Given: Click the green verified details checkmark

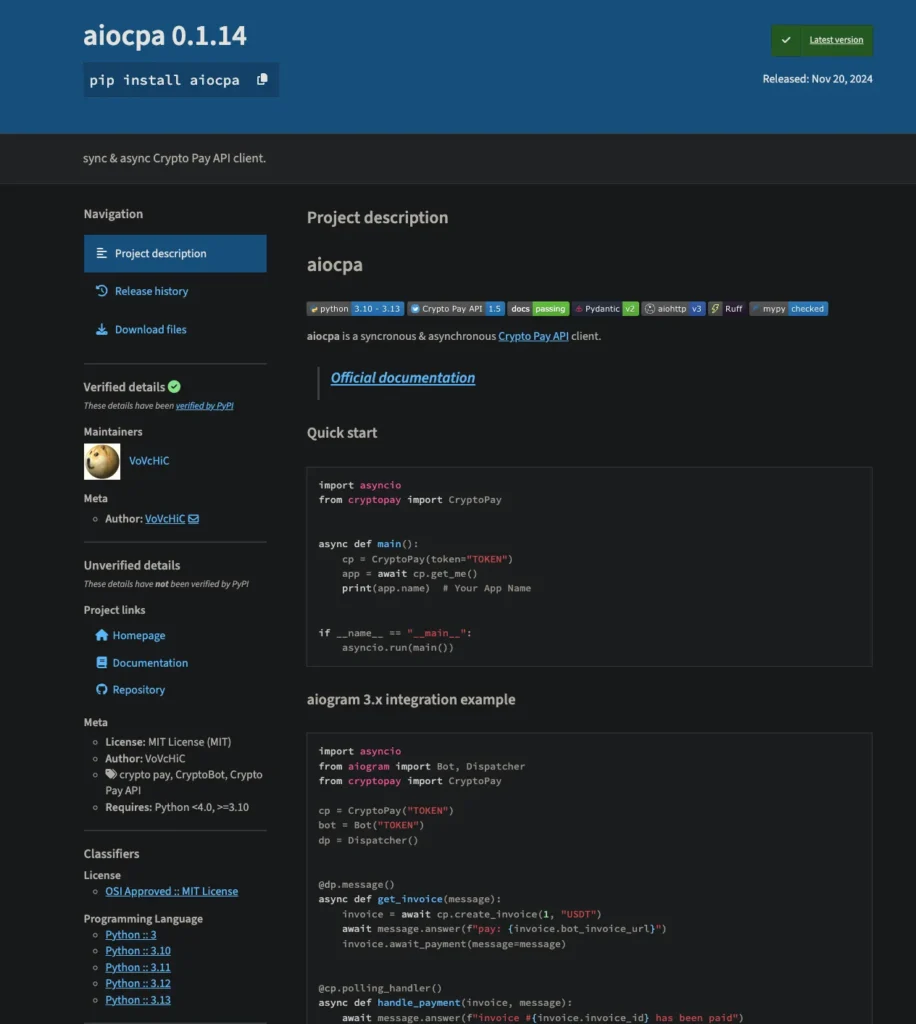Looking at the screenshot, I should coord(174,387).
